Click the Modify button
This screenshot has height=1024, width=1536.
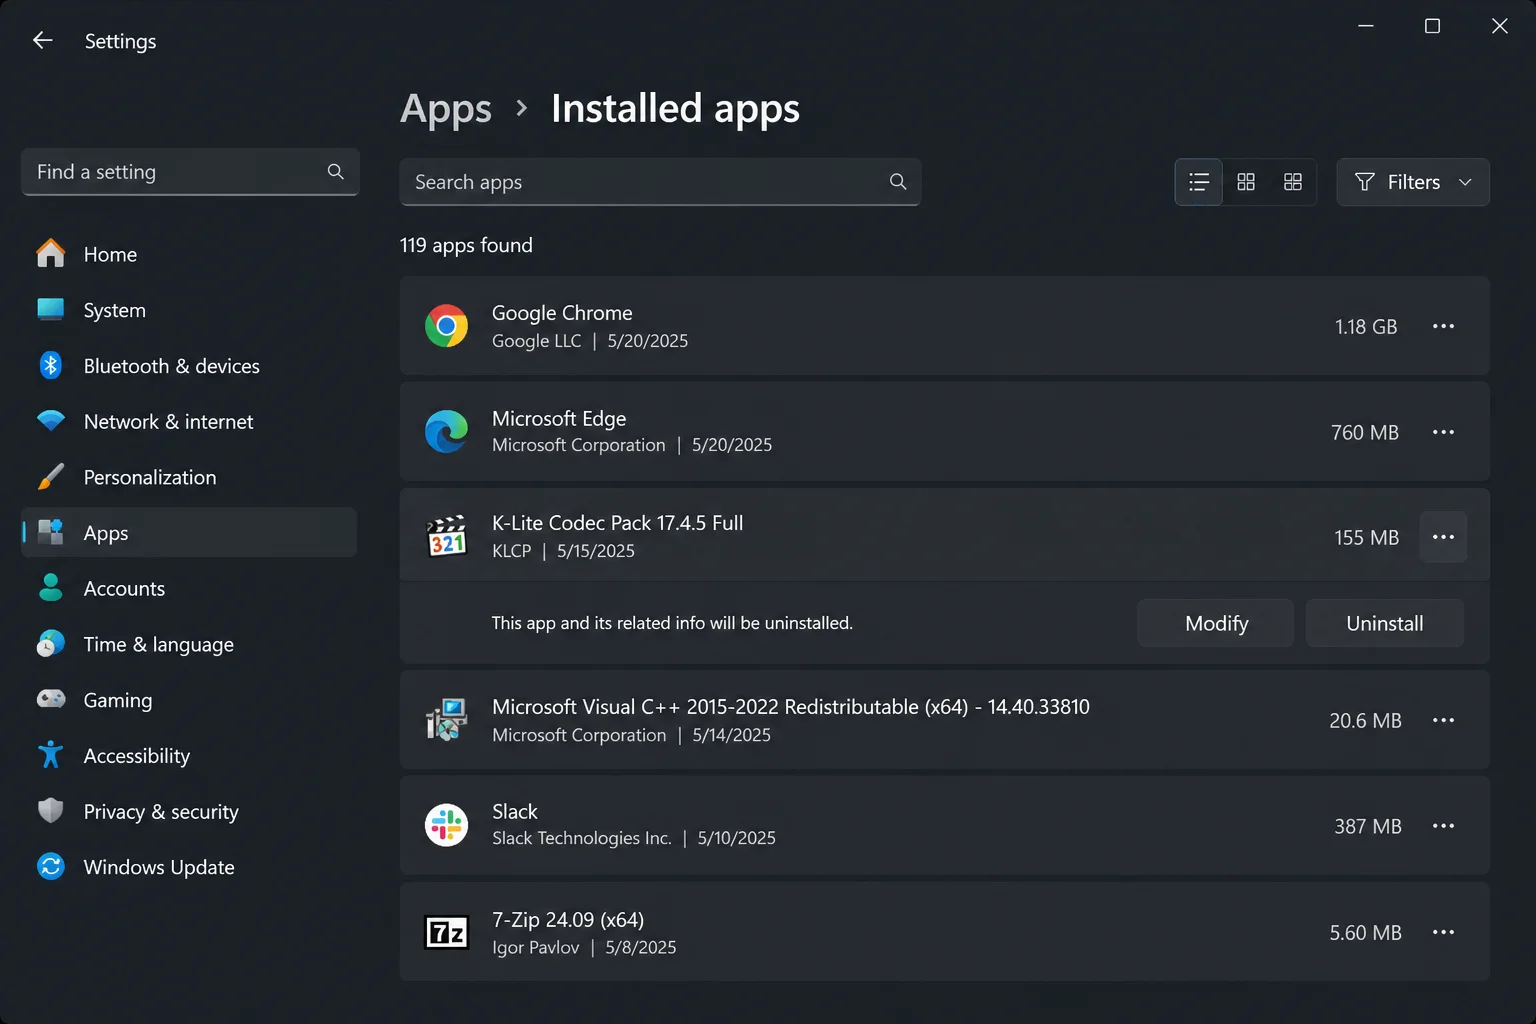(1216, 623)
